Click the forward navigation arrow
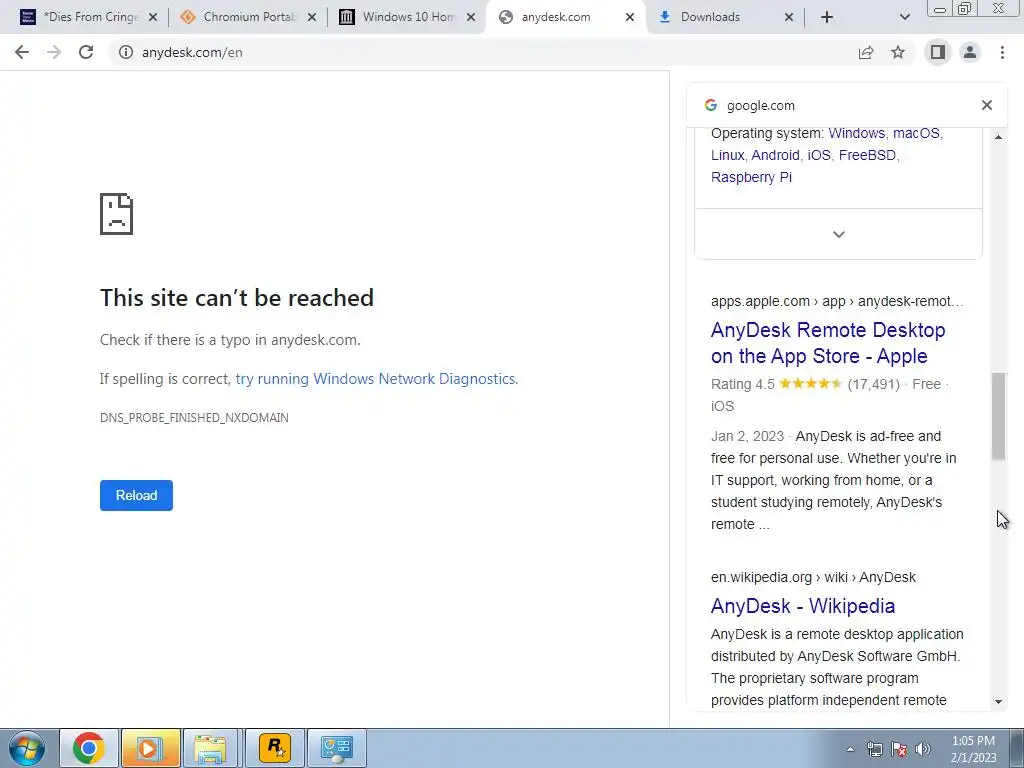Viewport: 1024px width, 768px height. (x=54, y=52)
